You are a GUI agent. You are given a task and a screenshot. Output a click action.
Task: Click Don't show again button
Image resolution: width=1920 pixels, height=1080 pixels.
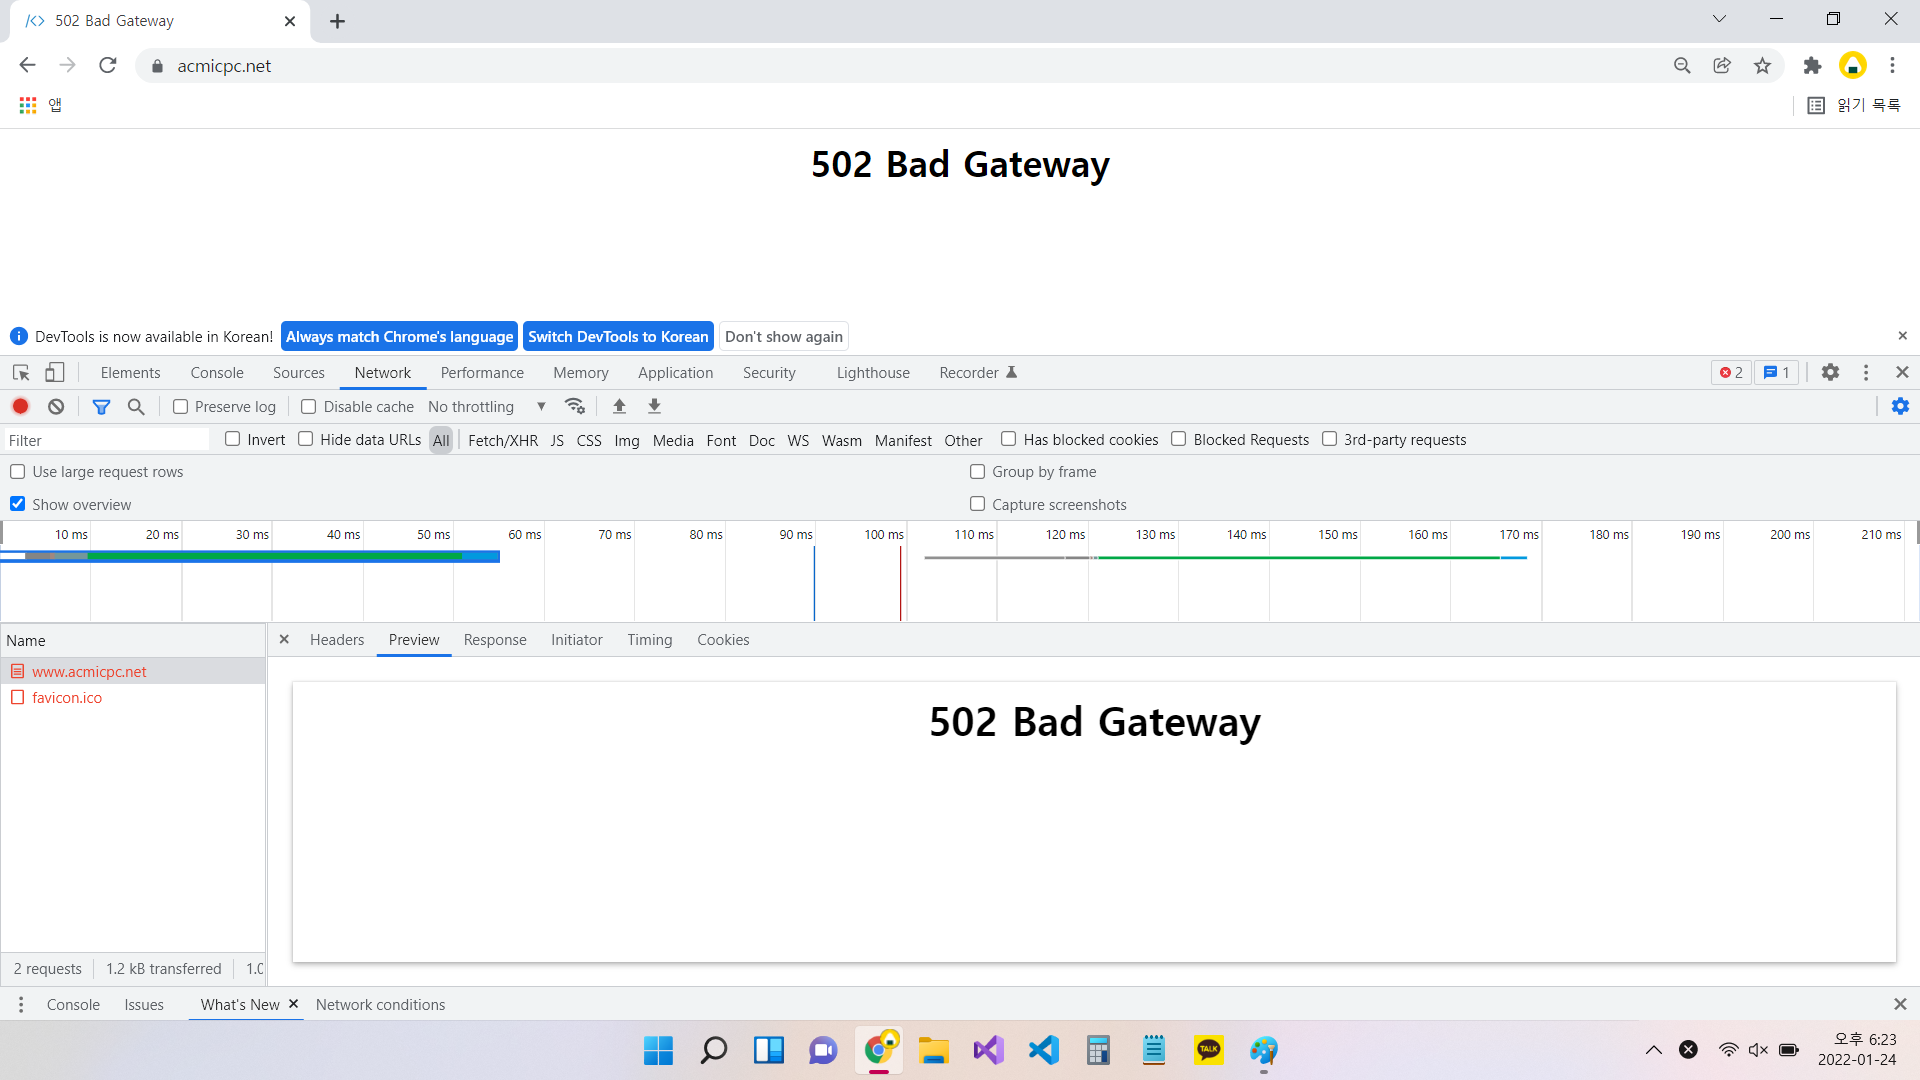pyautogui.click(x=783, y=336)
